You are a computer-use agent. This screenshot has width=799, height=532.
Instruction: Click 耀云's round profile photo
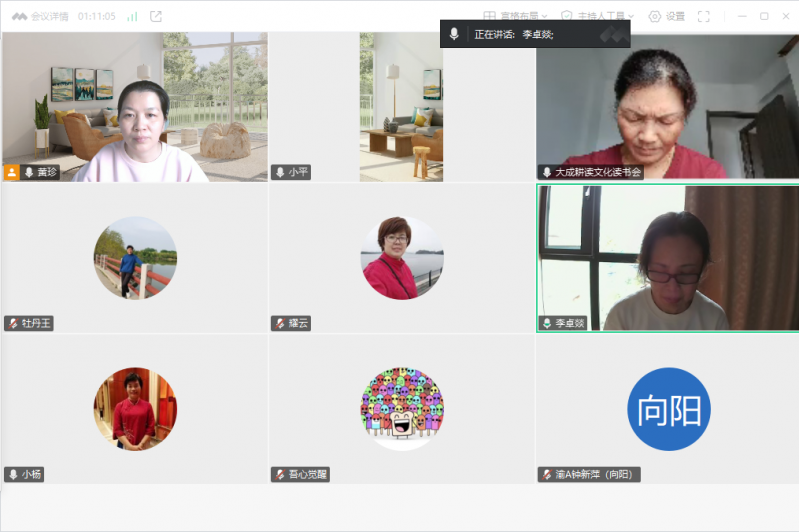click(402, 258)
